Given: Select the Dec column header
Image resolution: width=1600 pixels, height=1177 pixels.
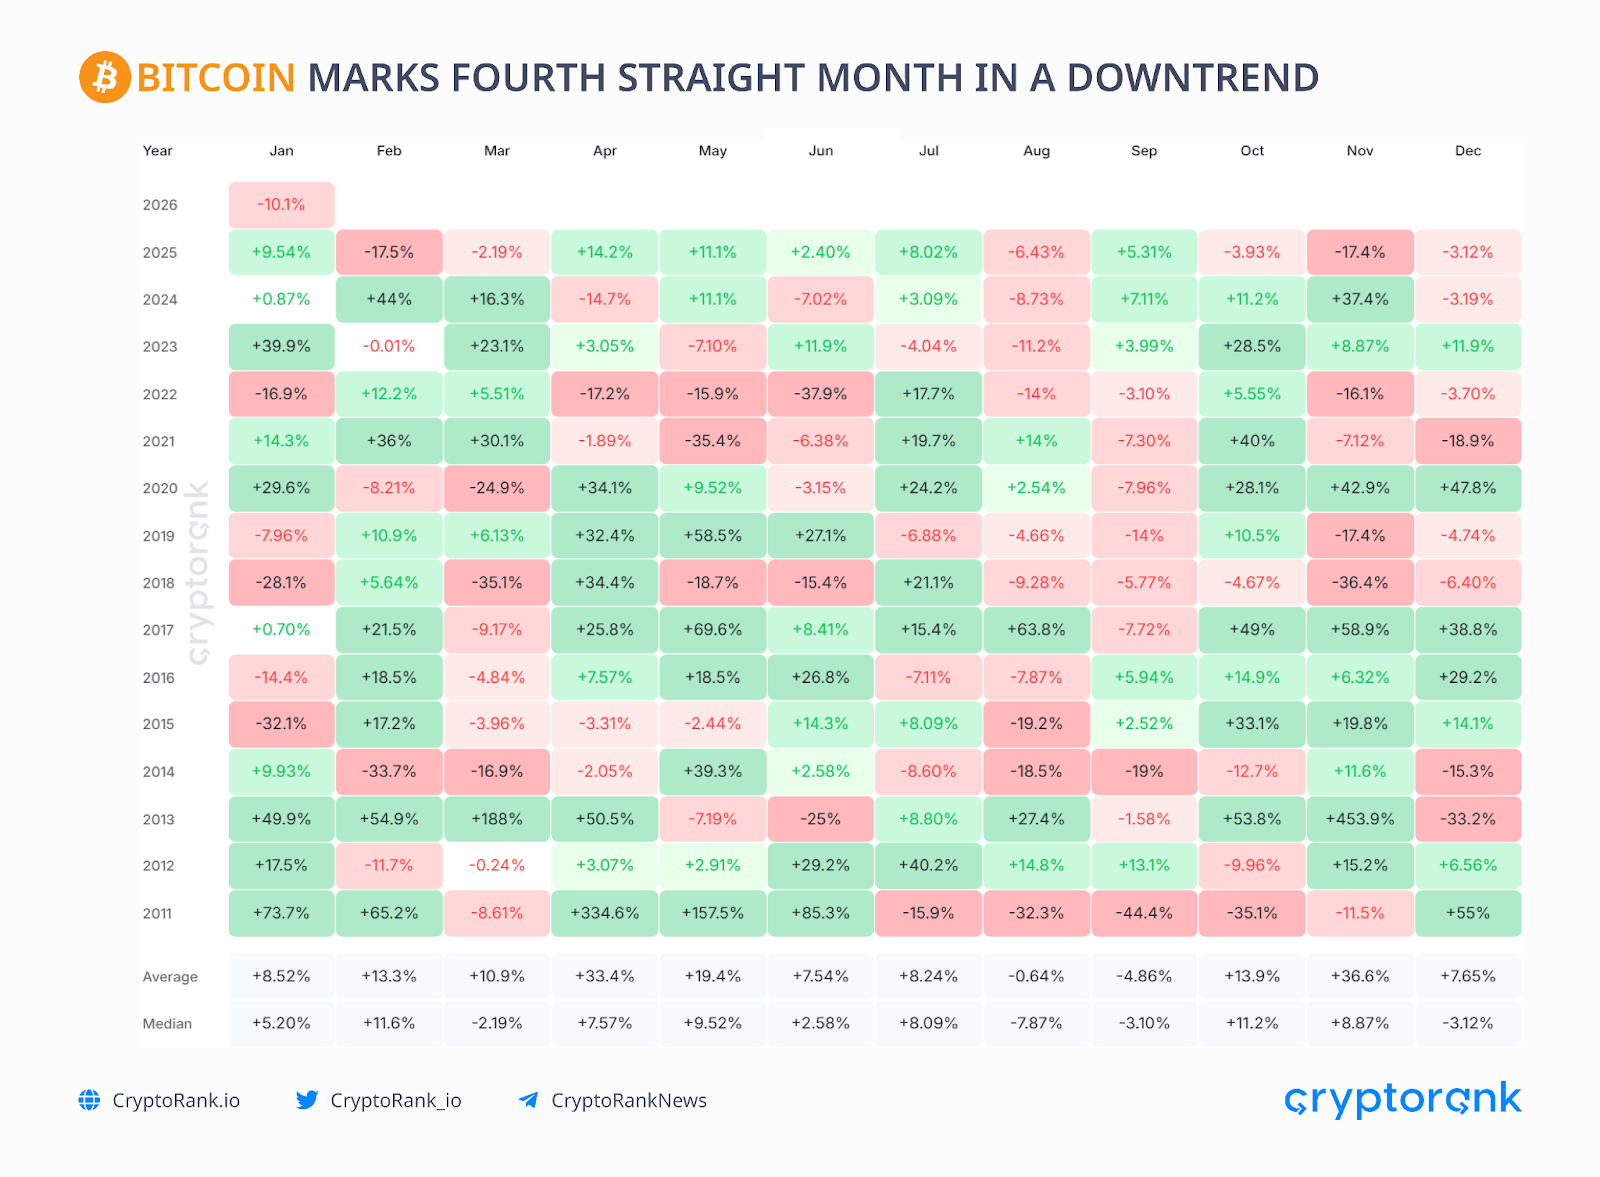Looking at the screenshot, I should [1468, 151].
